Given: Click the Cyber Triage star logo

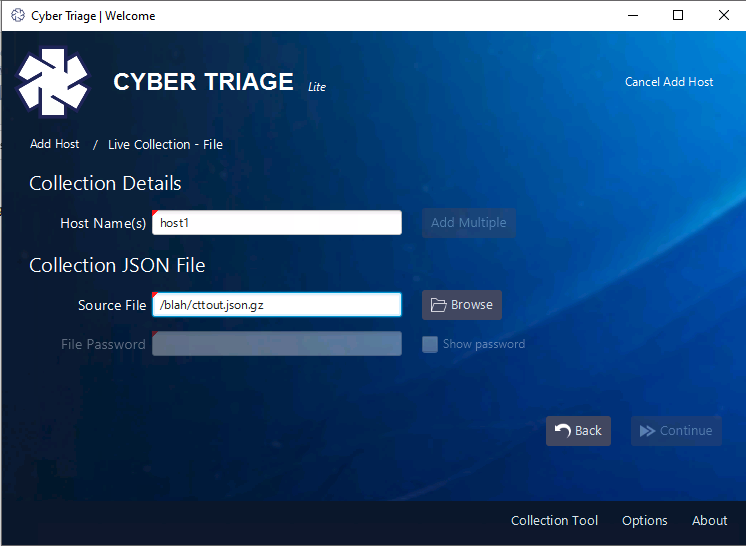Looking at the screenshot, I should (x=53, y=82).
